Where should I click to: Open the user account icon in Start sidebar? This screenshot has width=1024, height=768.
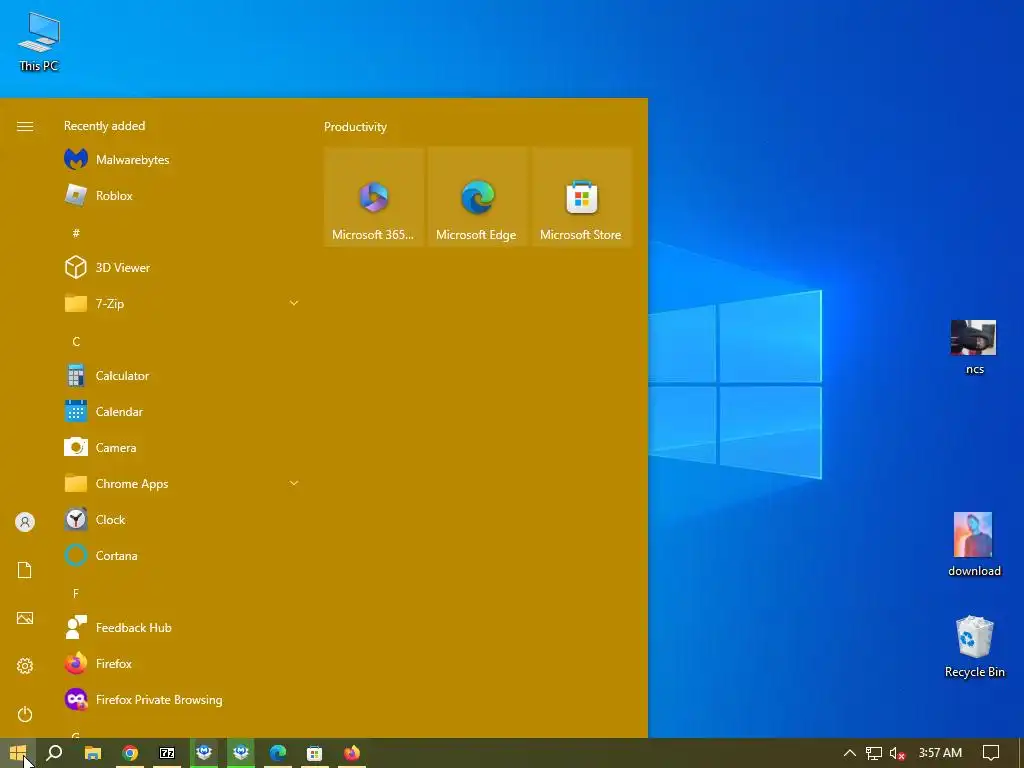(x=25, y=522)
